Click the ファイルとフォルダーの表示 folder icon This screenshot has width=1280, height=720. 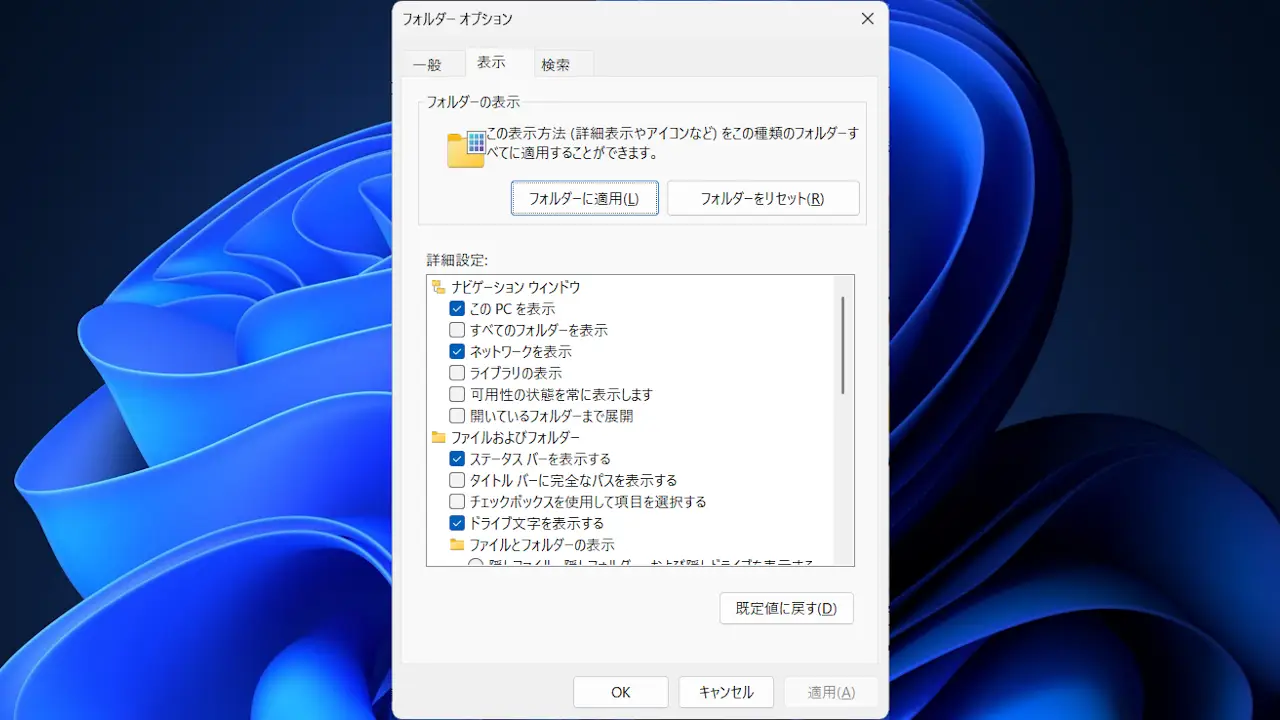click(x=457, y=545)
